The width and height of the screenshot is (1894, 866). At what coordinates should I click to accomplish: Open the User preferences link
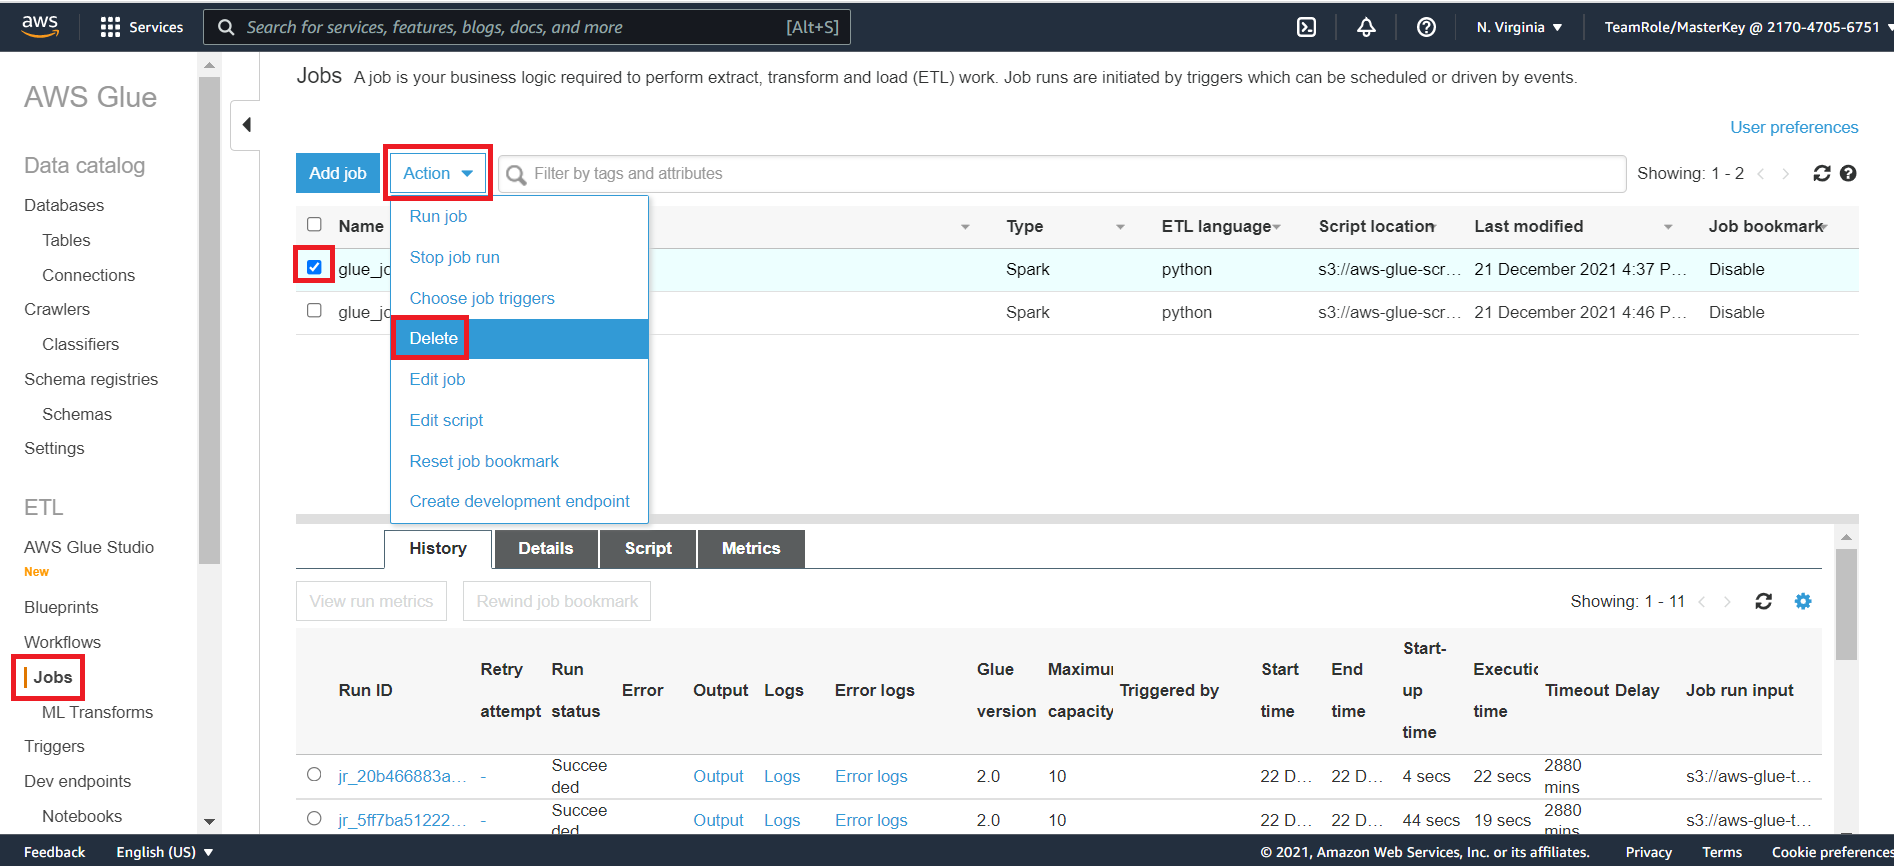tap(1794, 127)
